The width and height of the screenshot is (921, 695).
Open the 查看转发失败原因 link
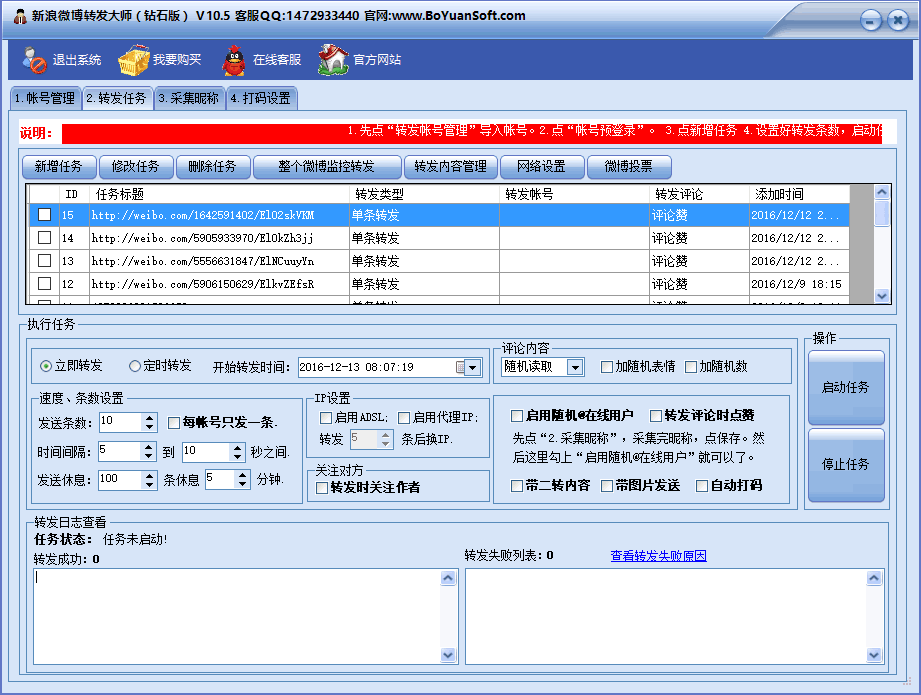(658, 556)
